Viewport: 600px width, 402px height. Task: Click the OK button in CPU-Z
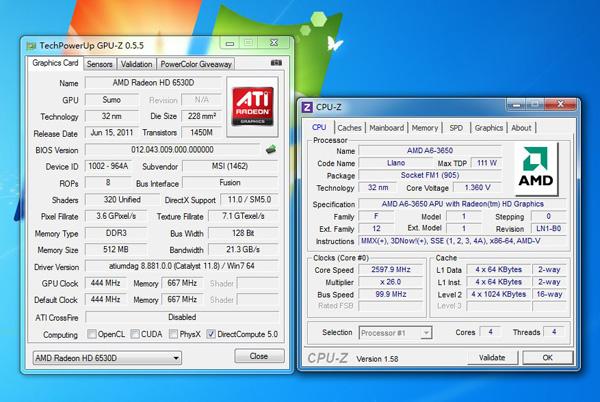[548, 358]
